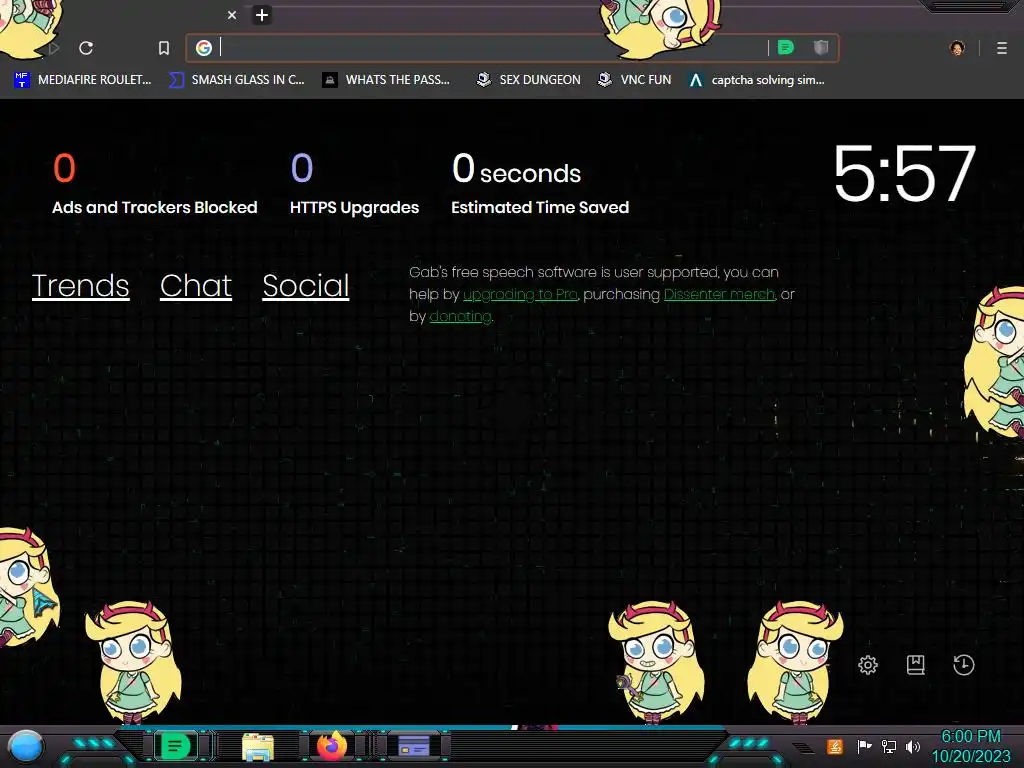Open the green Dissenter comments icon
Screen dimensions: 1024x768
point(786,47)
